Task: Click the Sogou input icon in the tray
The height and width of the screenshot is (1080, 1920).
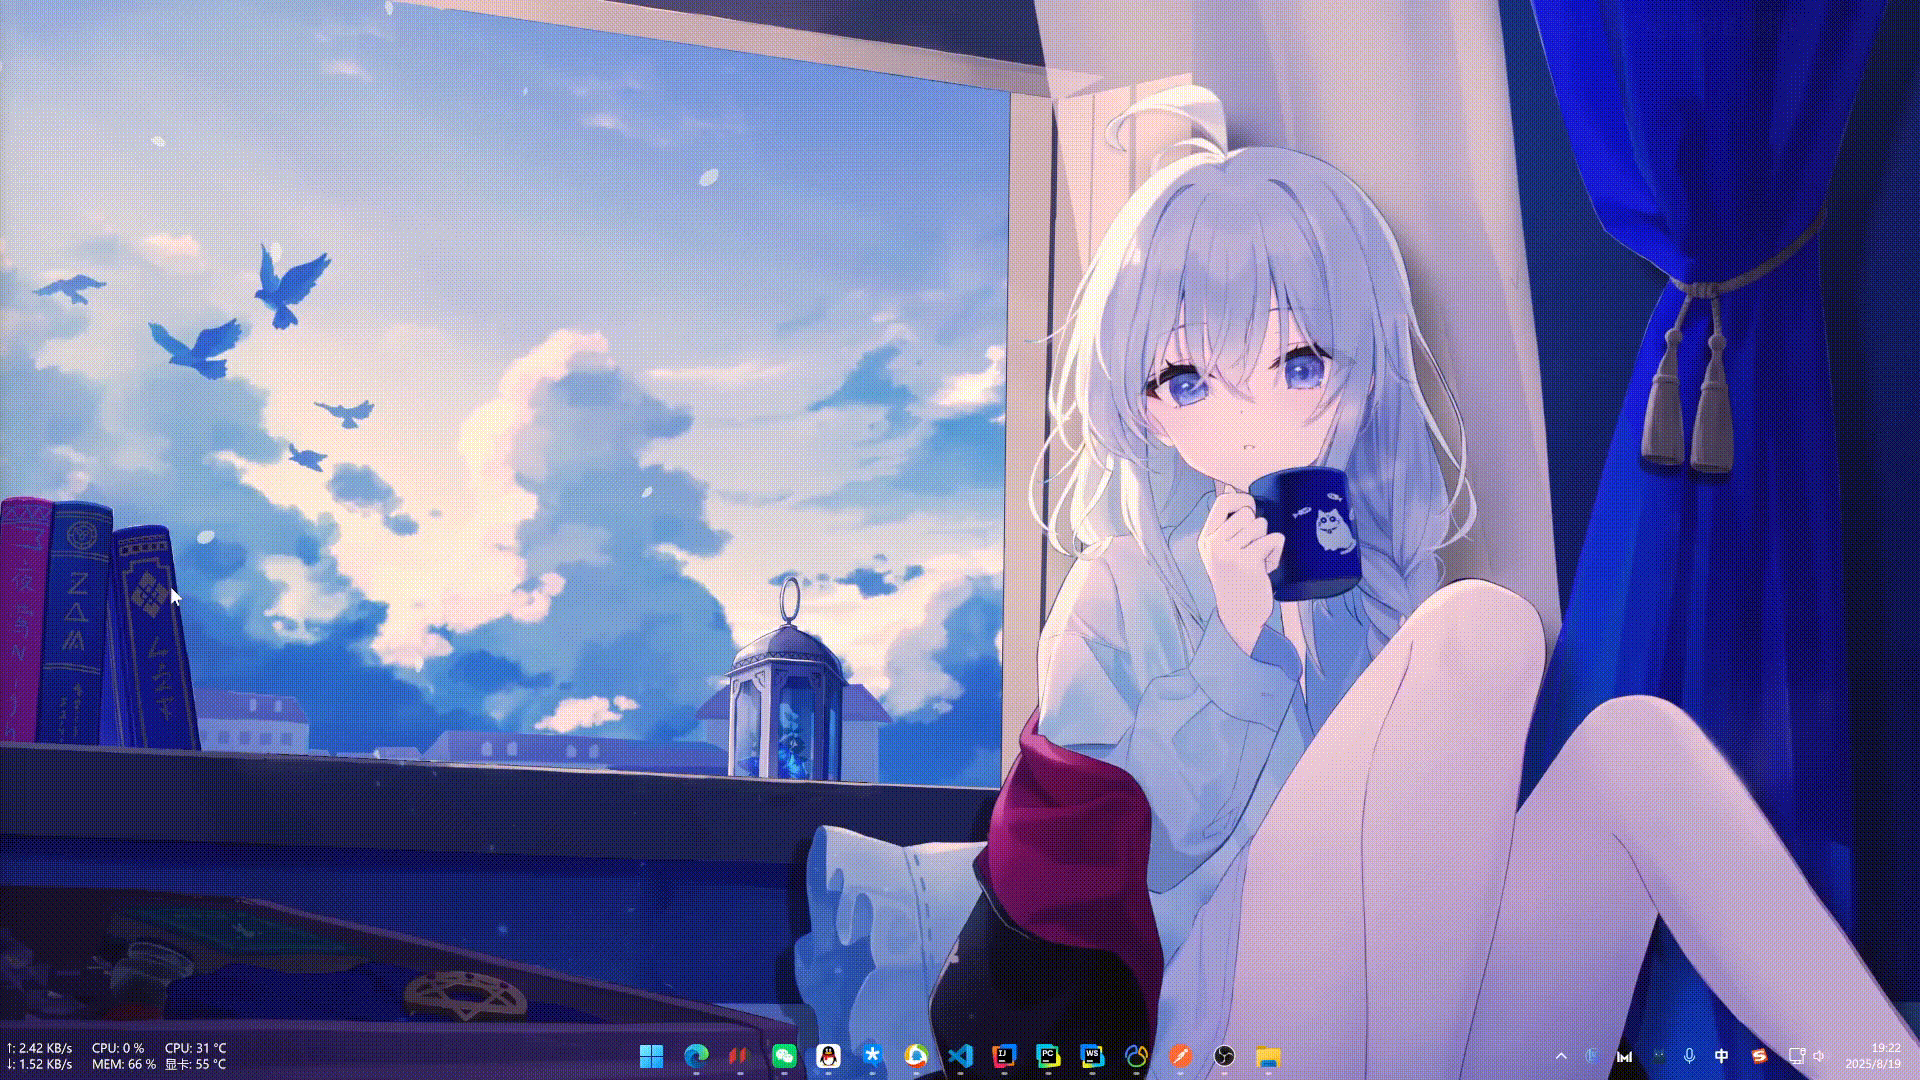Action: [1760, 1056]
